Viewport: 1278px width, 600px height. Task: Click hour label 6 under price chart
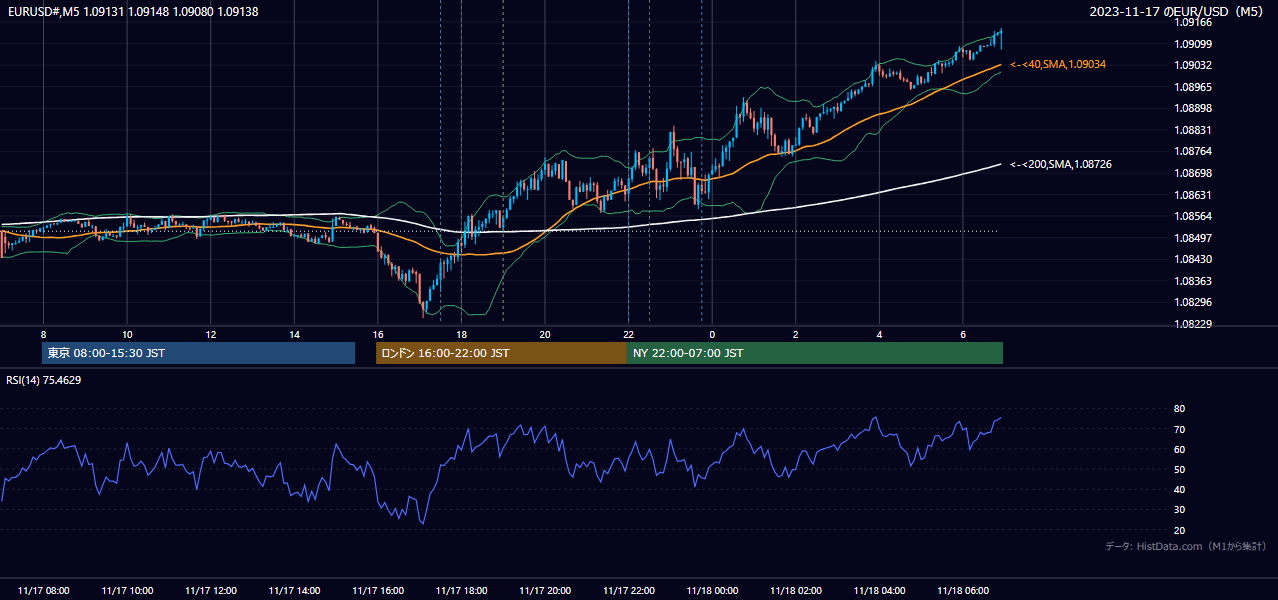[x=962, y=335]
